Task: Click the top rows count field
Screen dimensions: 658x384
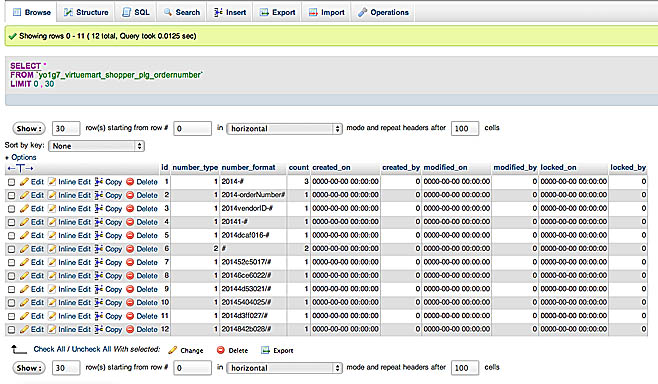Action: pos(66,128)
